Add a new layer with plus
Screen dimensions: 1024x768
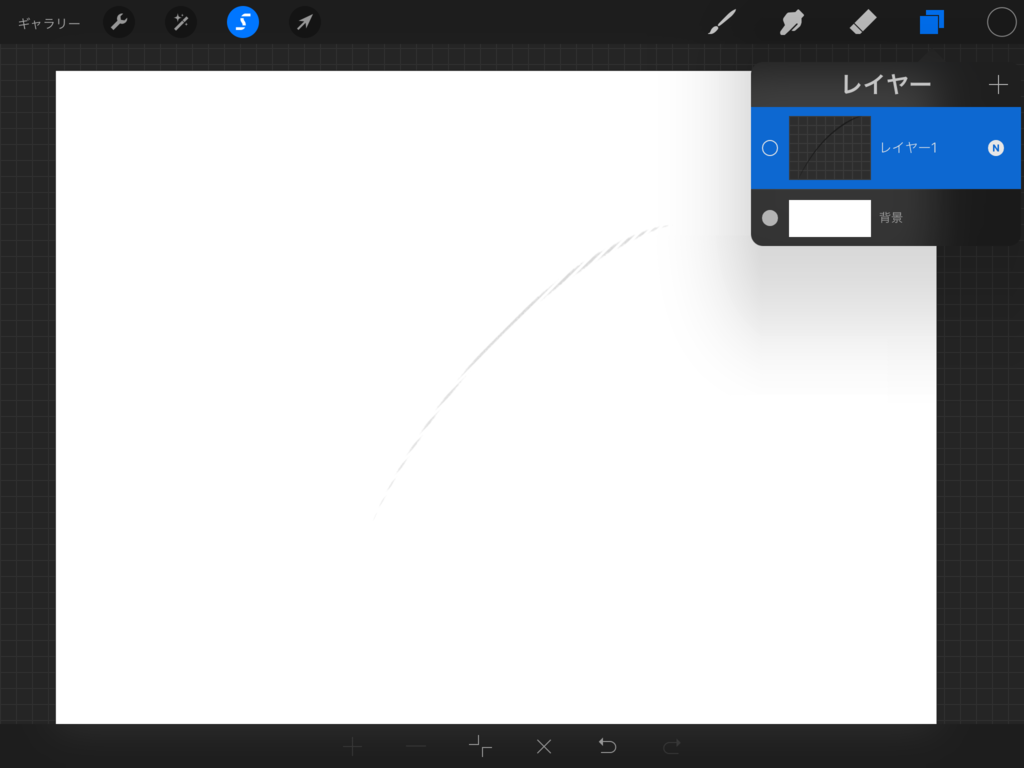coord(998,84)
